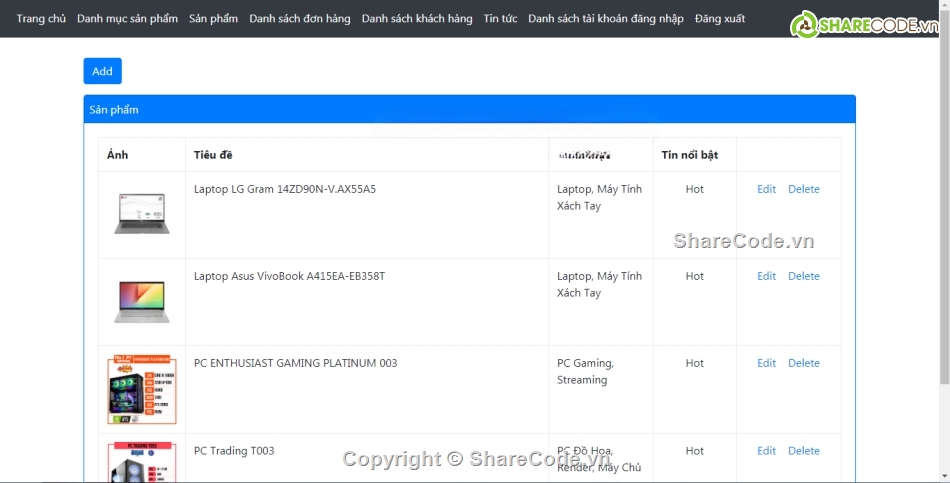Click Hot status in LG Gram row
The height and width of the screenshot is (483, 950).
pos(695,189)
